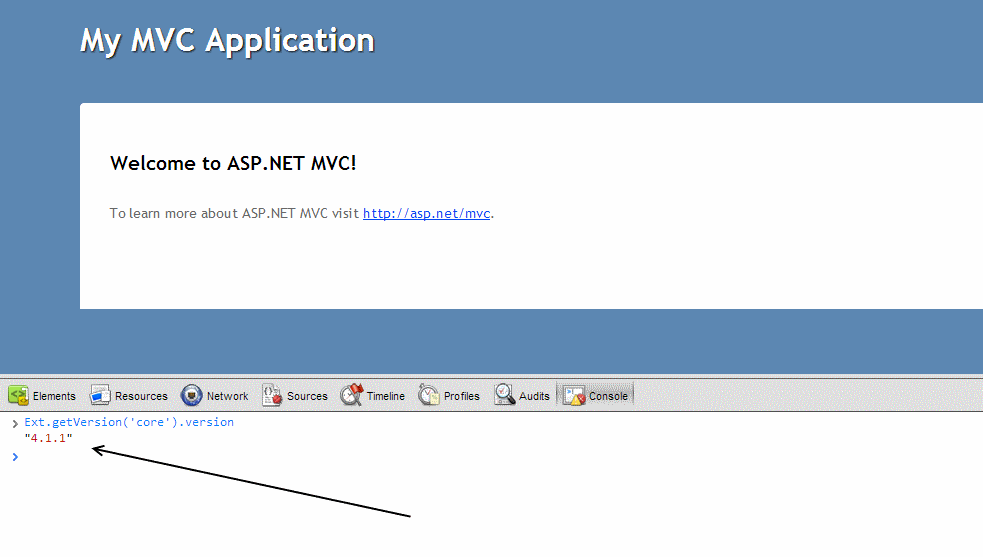Image resolution: width=983 pixels, height=557 pixels.
Task: Open the Timeline tab label
Action: [386, 396]
